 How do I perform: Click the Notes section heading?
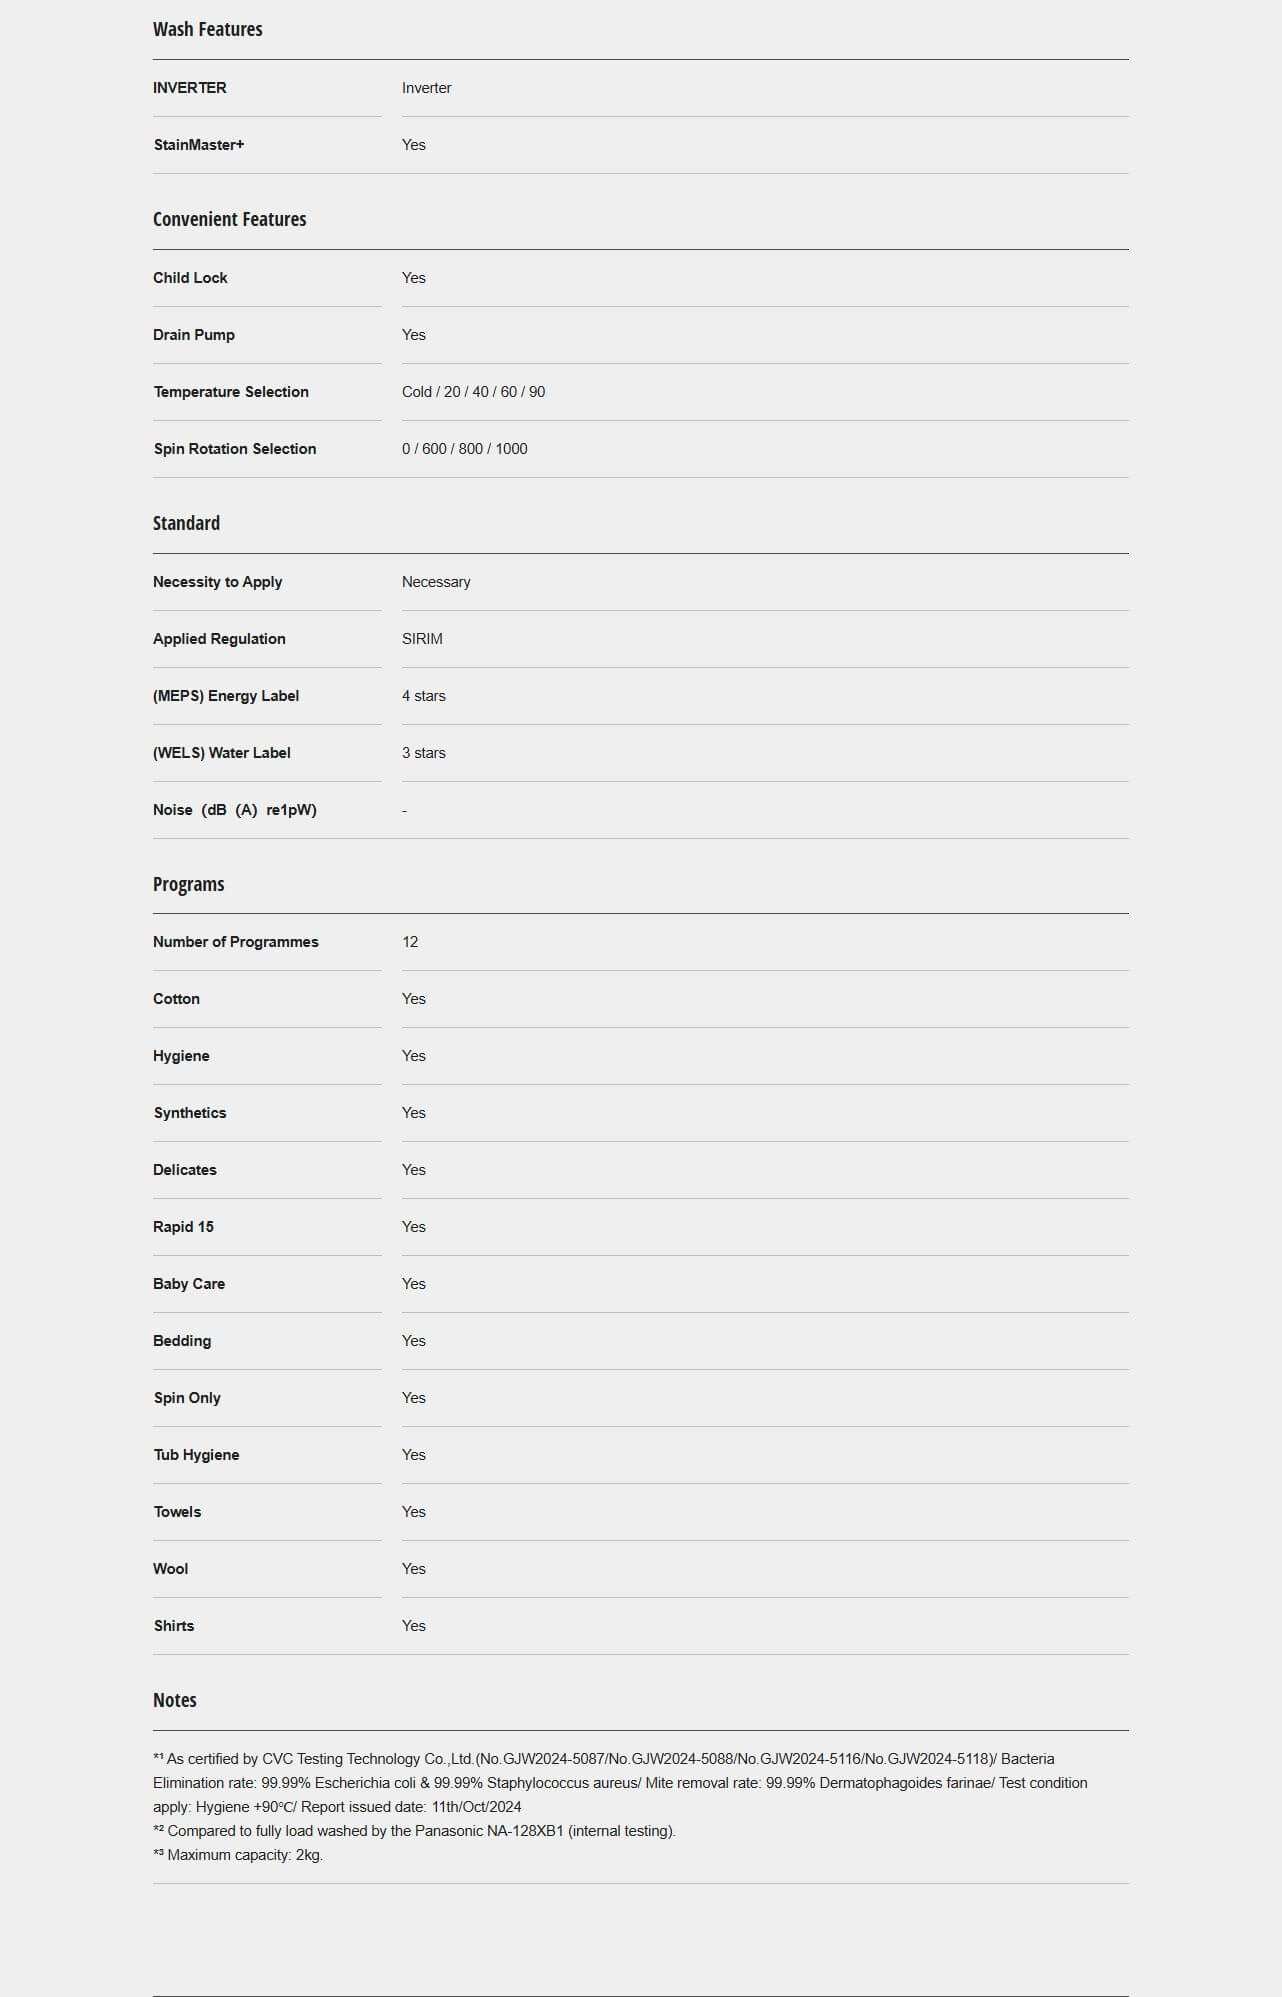(175, 1701)
